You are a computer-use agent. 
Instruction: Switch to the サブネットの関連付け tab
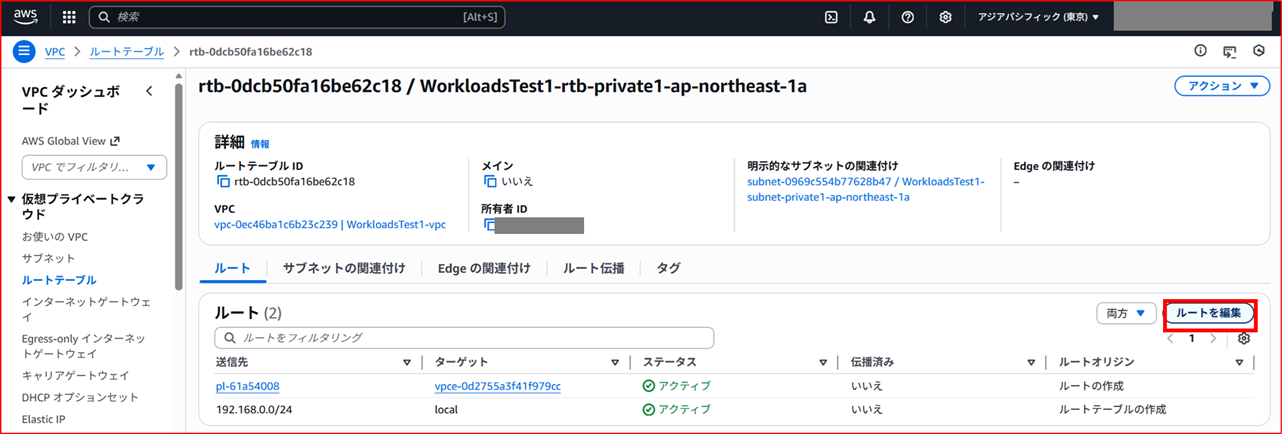click(x=344, y=268)
